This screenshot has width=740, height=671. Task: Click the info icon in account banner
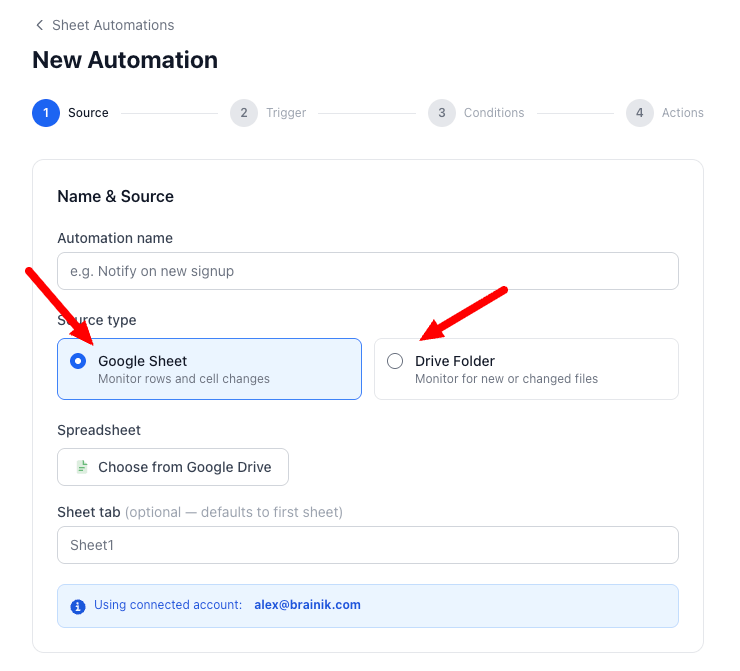coord(78,606)
